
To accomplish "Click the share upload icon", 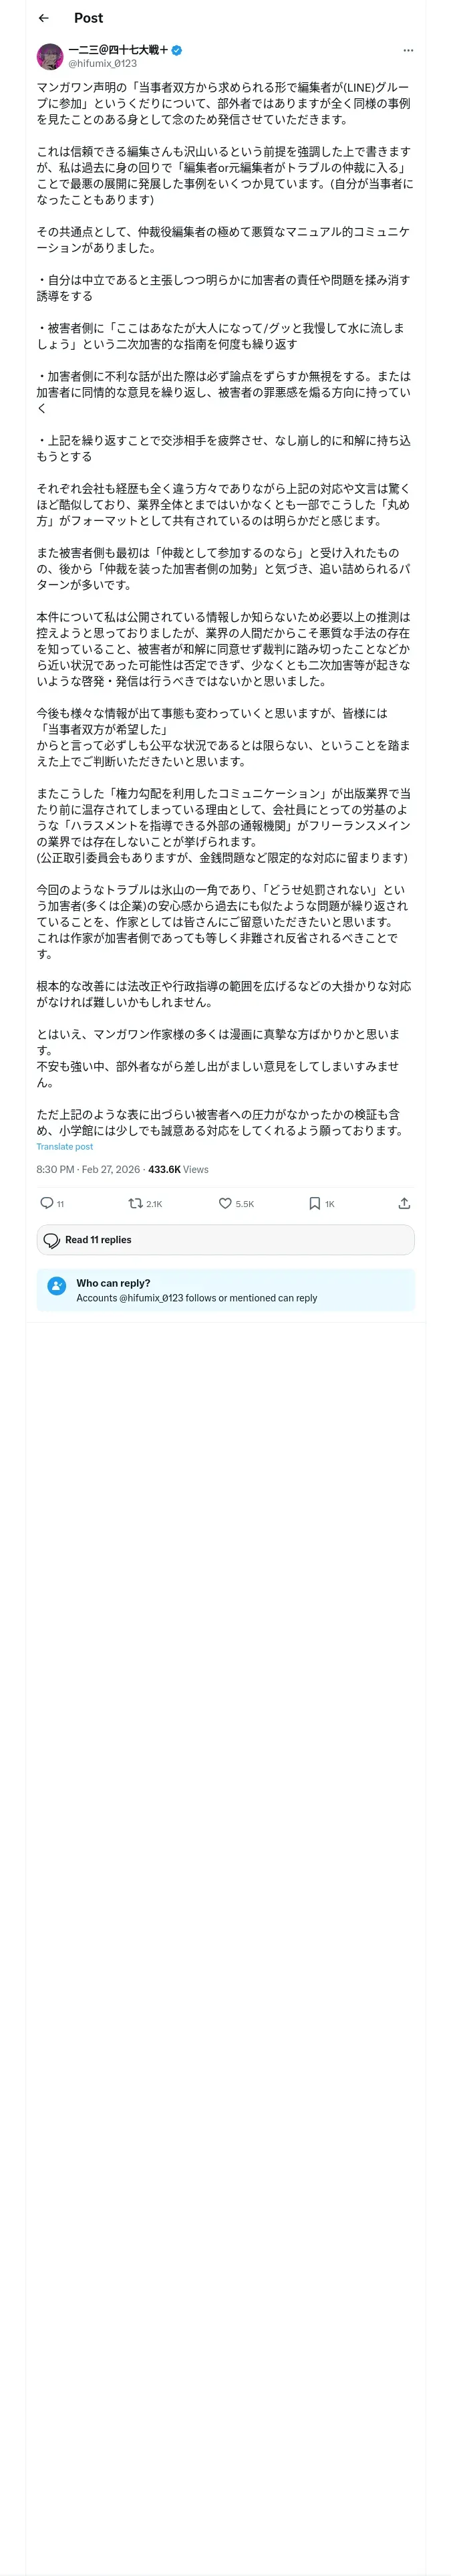I will coord(404,1203).
